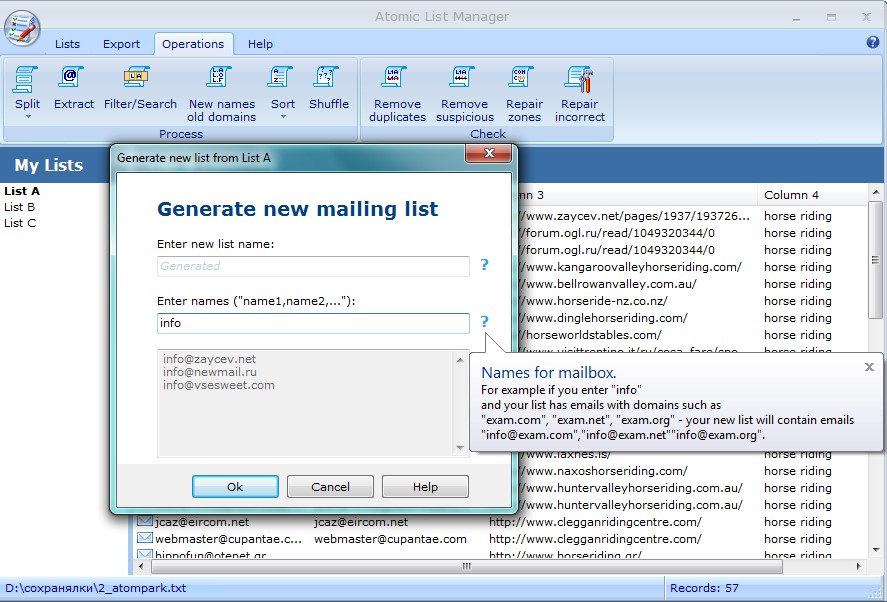The height and width of the screenshot is (602, 887).
Task: Cancel the Generate new list dialog
Action: [330, 486]
